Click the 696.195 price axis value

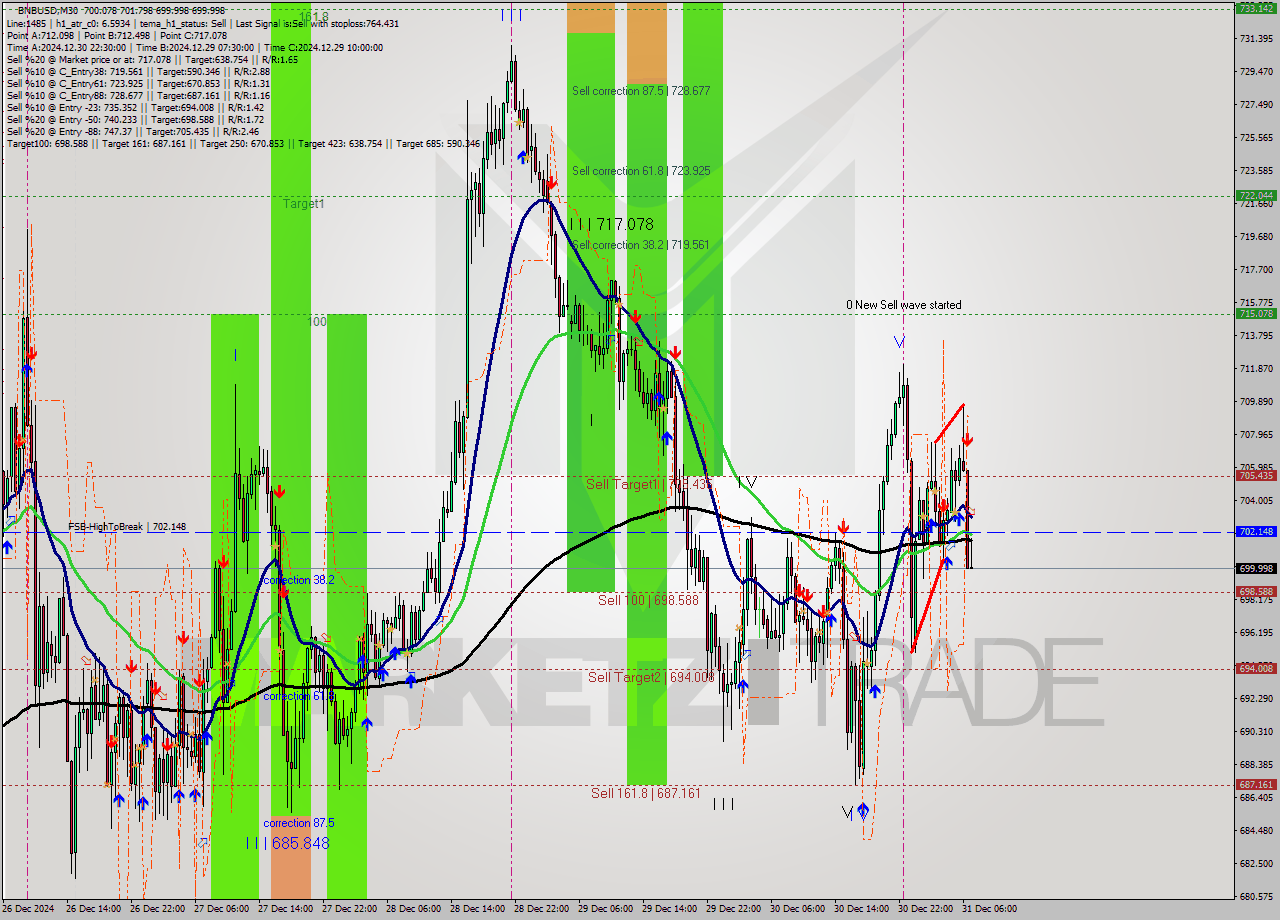click(1256, 632)
